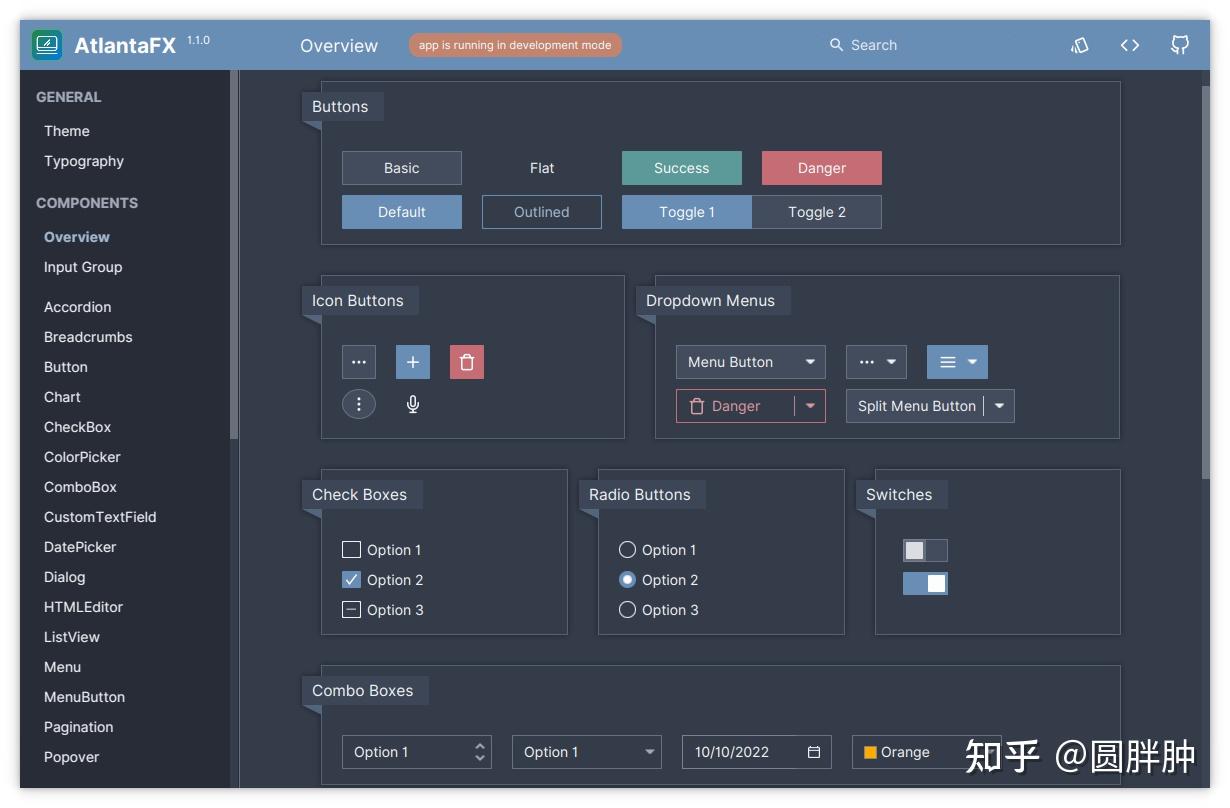Select the Option 3 radio button
This screenshot has width=1230, height=808.
[627, 609]
